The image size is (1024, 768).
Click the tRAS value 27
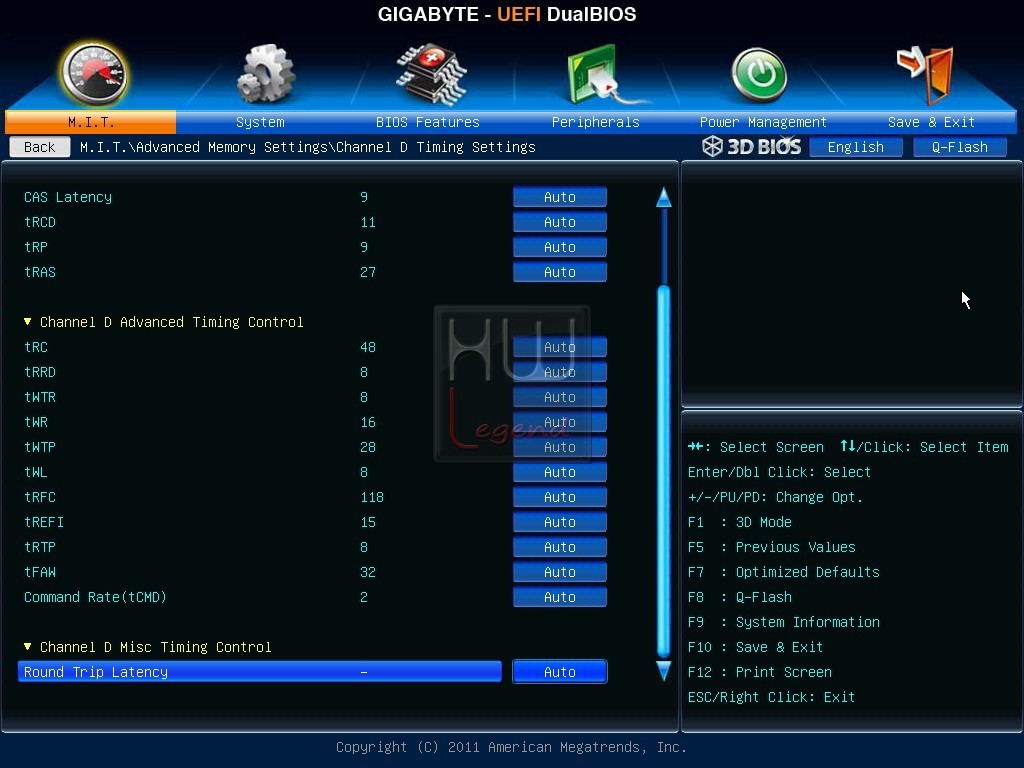point(368,272)
